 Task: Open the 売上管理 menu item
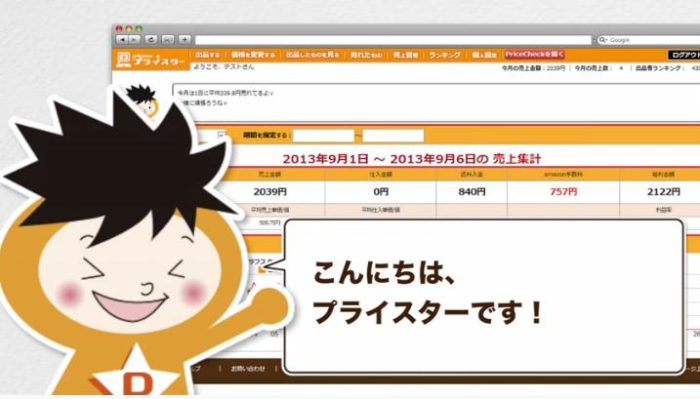(x=406, y=55)
